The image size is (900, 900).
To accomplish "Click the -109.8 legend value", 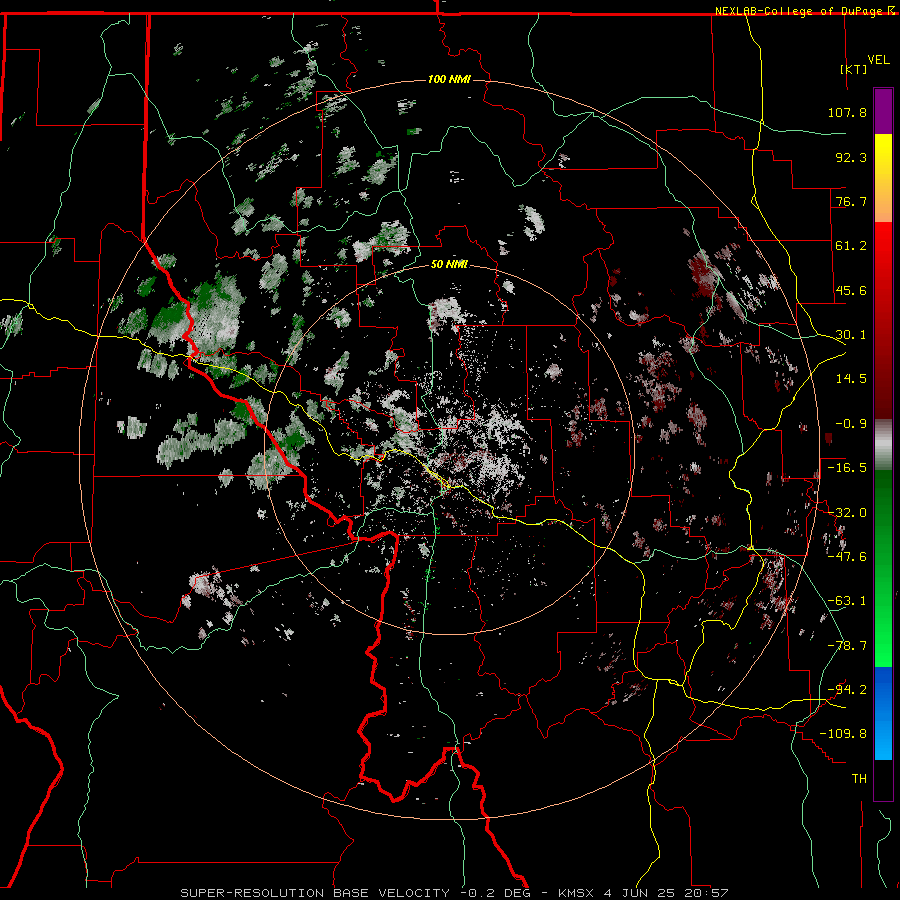I will click(844, 734).
